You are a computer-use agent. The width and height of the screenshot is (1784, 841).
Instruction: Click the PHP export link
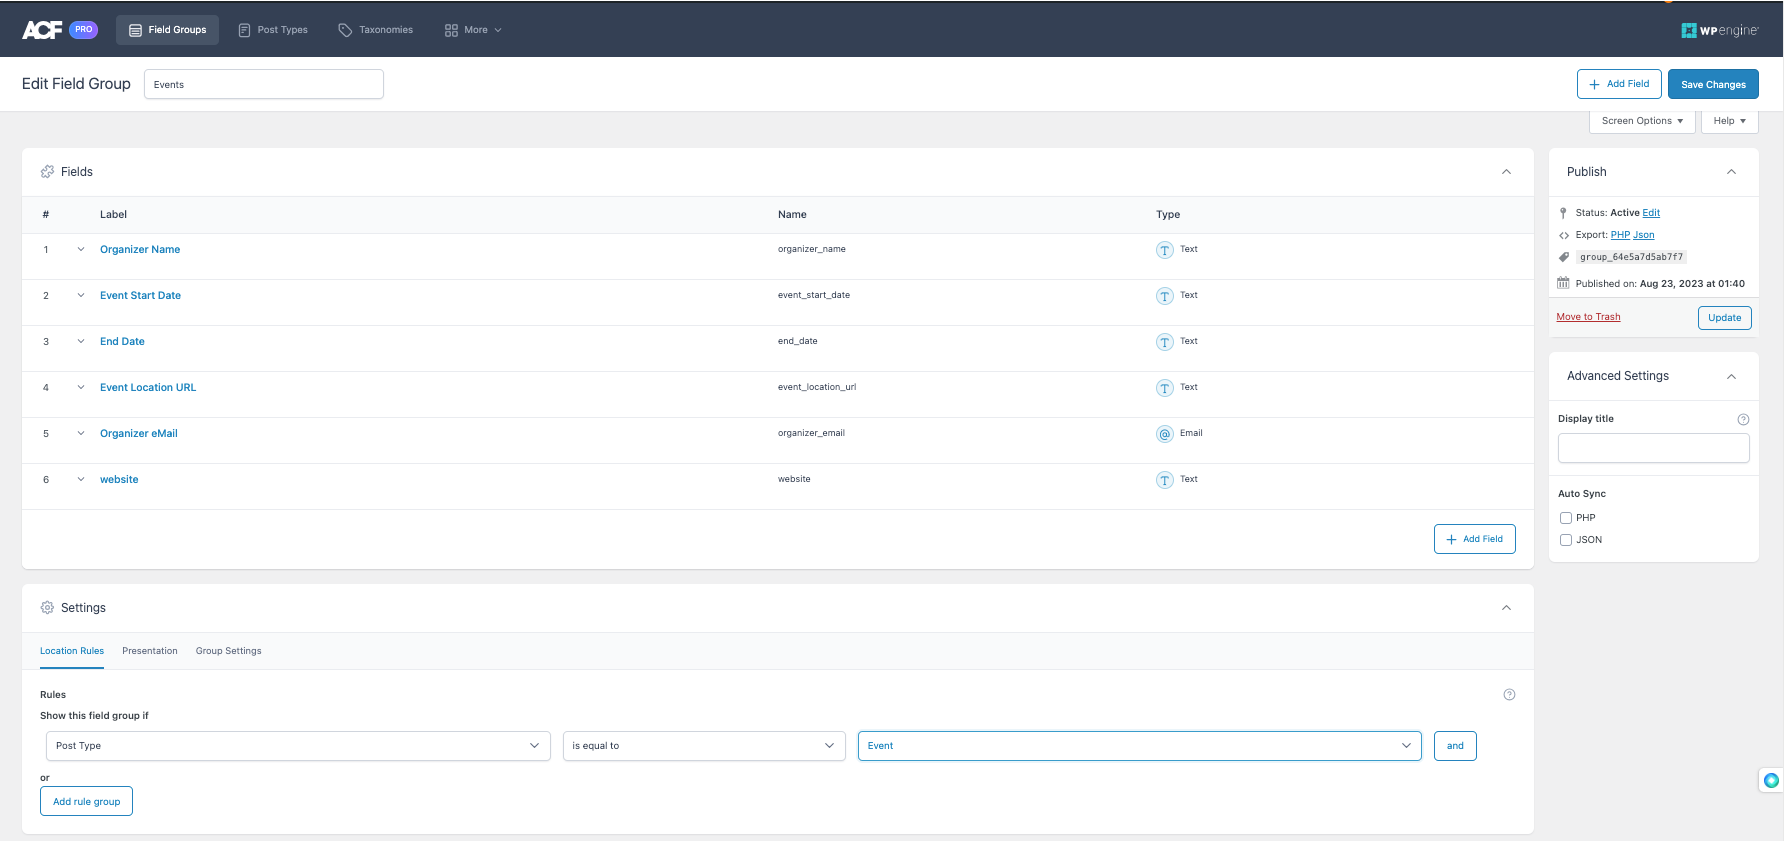point(1620,235)
